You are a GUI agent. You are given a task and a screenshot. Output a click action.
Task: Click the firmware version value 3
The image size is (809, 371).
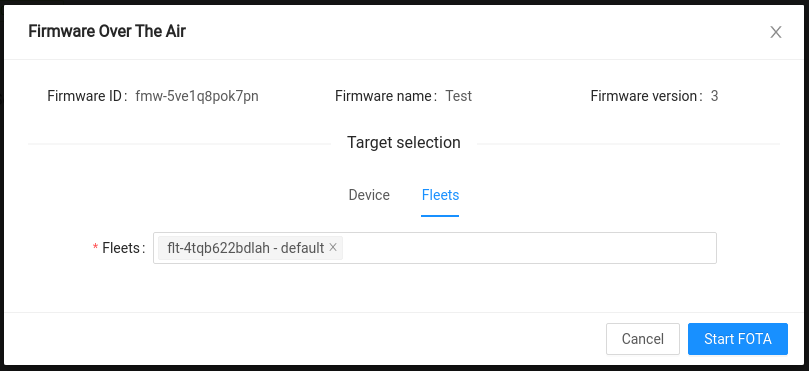coord(714,96)
